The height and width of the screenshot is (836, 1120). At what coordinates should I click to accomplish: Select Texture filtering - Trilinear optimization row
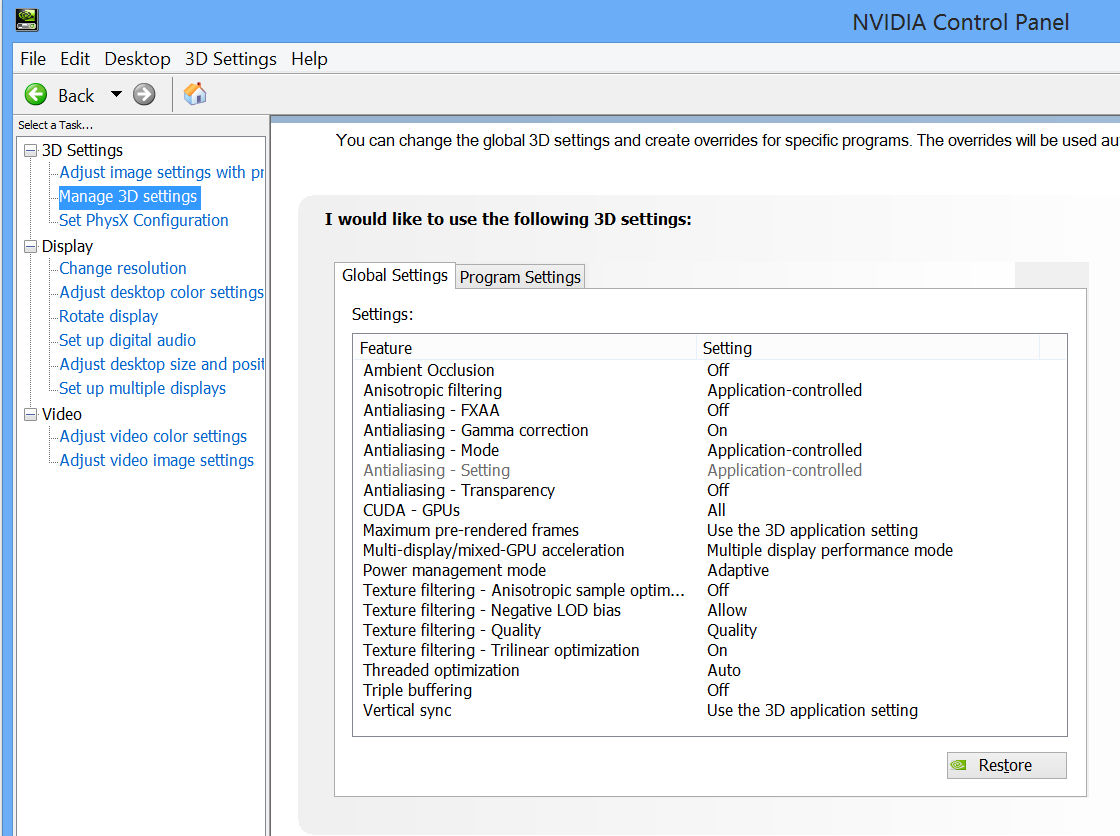tap(709, 650)
